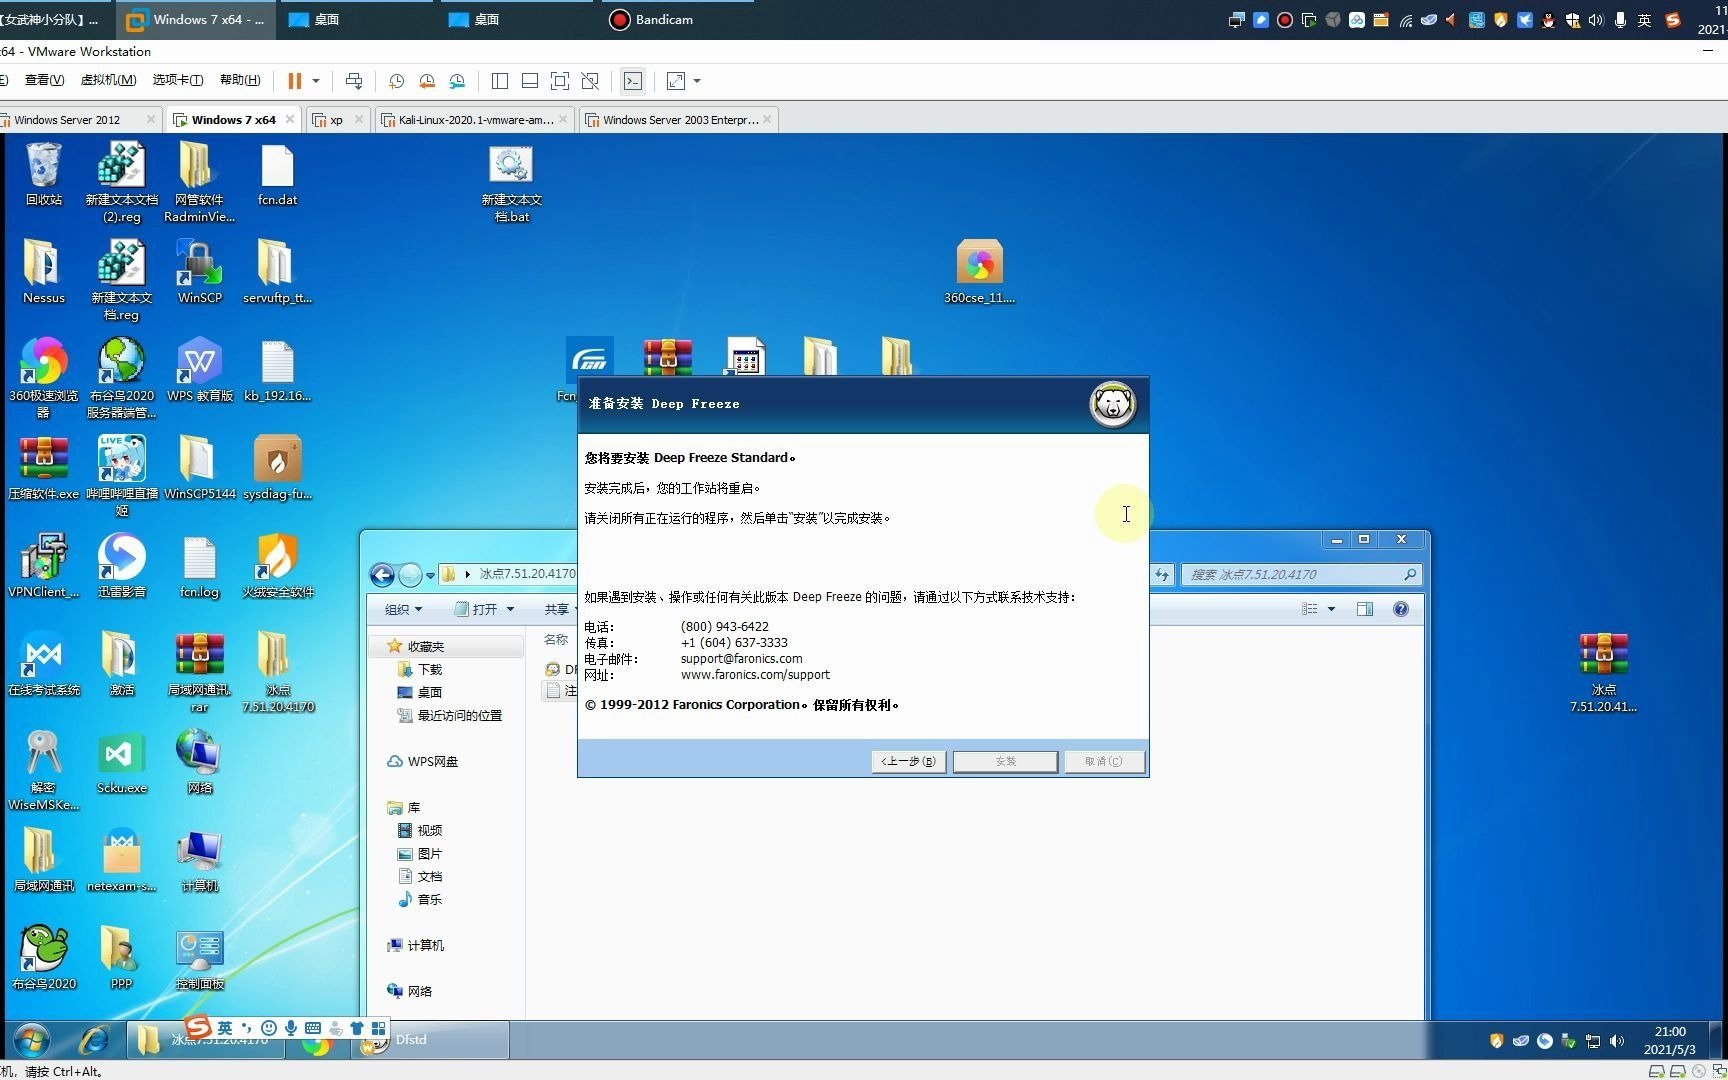Screen dimensions: 1728x1080
Task: Open the Windows 7 Start button
Action: click(x=31, y=1040)
